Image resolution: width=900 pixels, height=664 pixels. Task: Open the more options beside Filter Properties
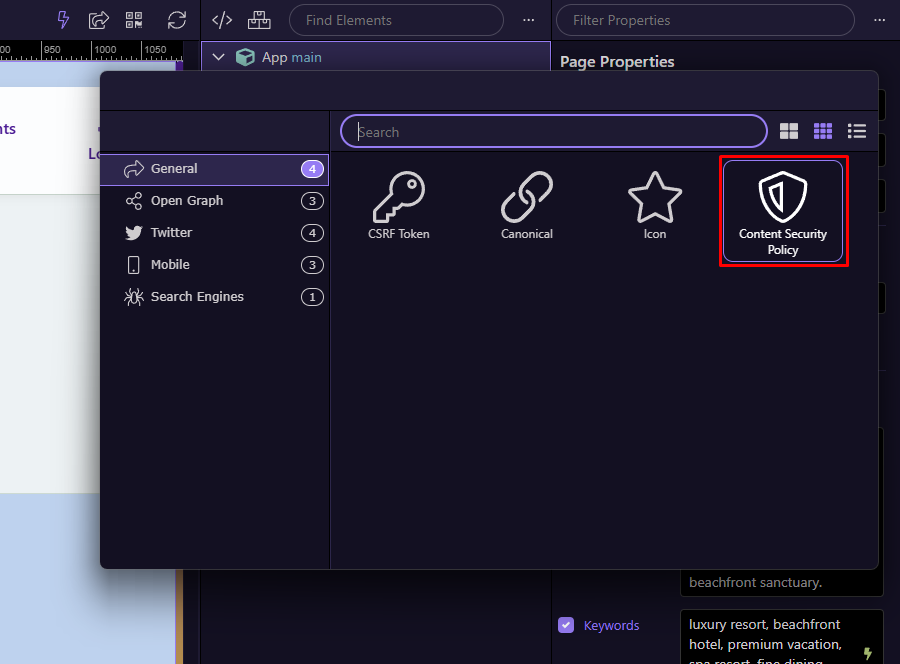point(879,20)
